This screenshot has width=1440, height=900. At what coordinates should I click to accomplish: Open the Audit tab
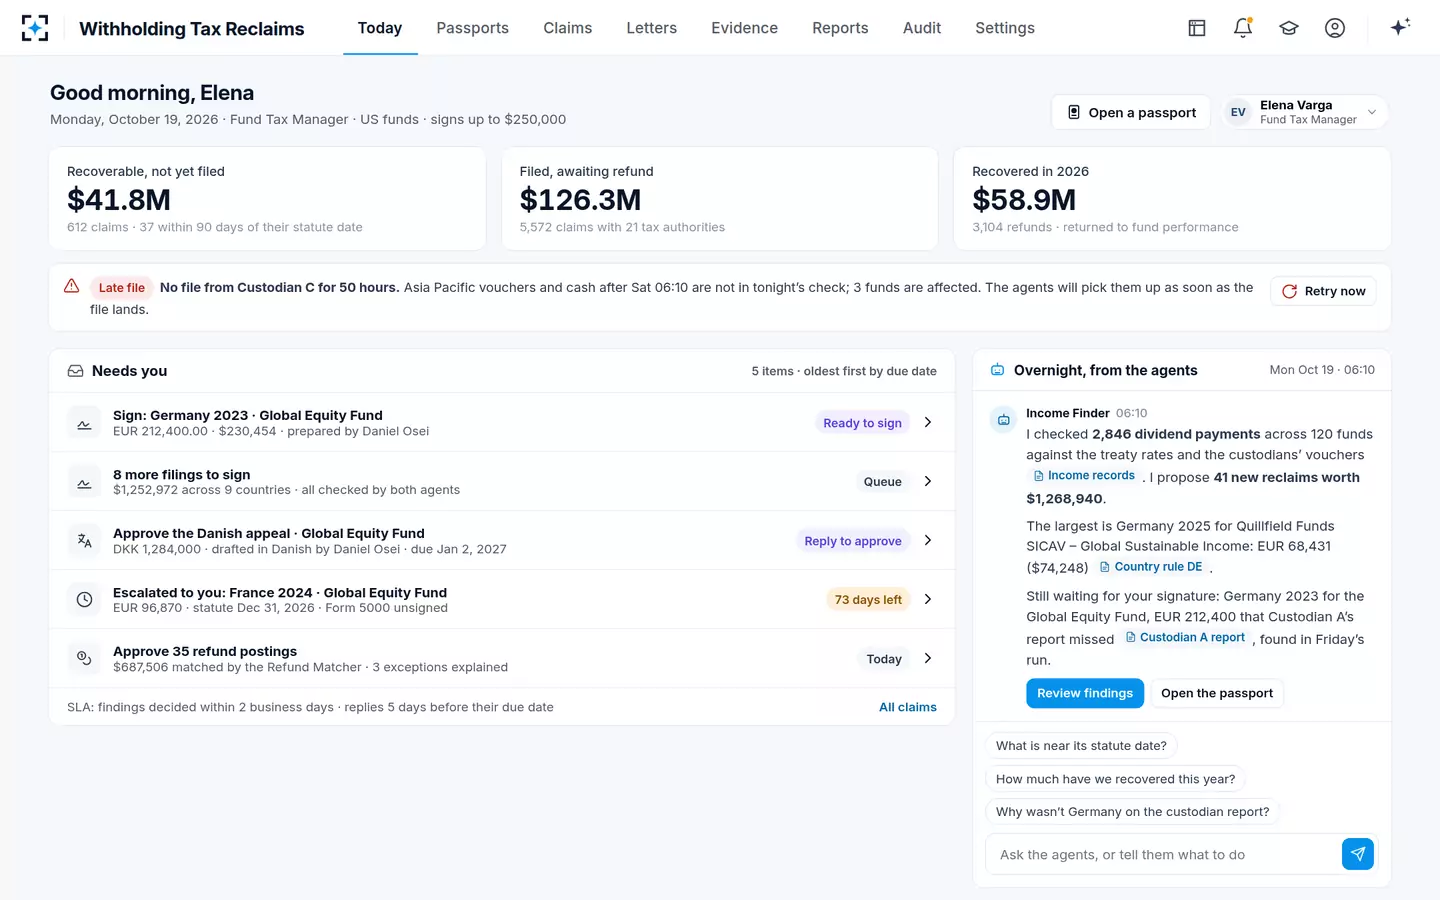[921, 28]
